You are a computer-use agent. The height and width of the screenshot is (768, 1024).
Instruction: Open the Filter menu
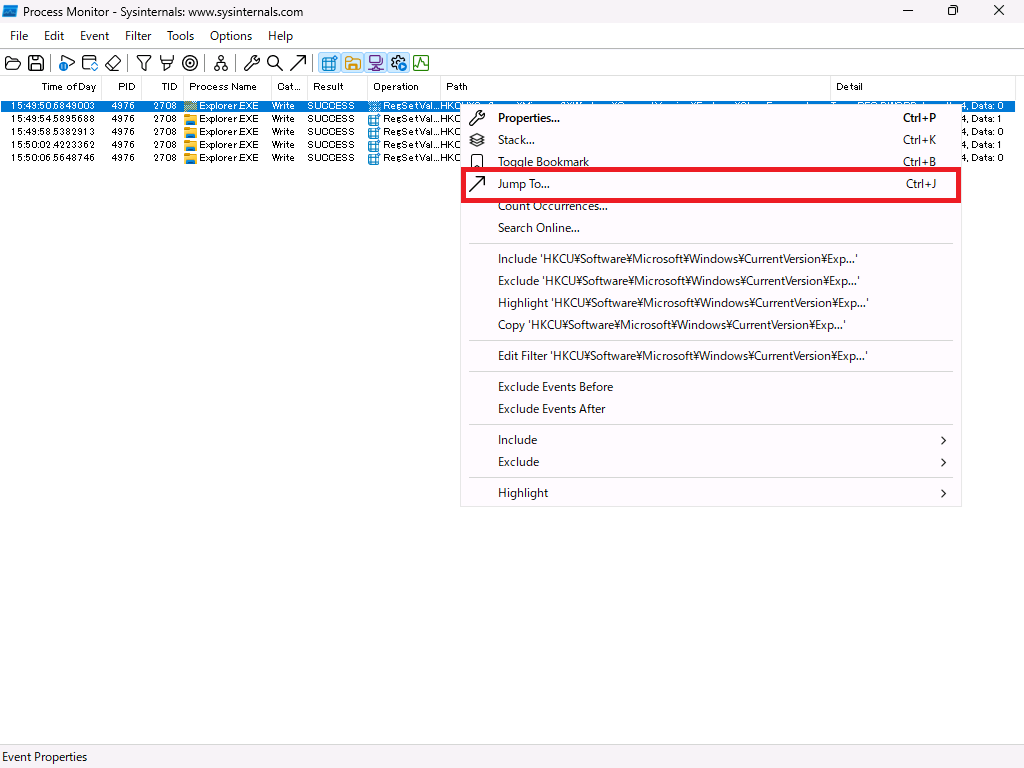pos(138,36)
